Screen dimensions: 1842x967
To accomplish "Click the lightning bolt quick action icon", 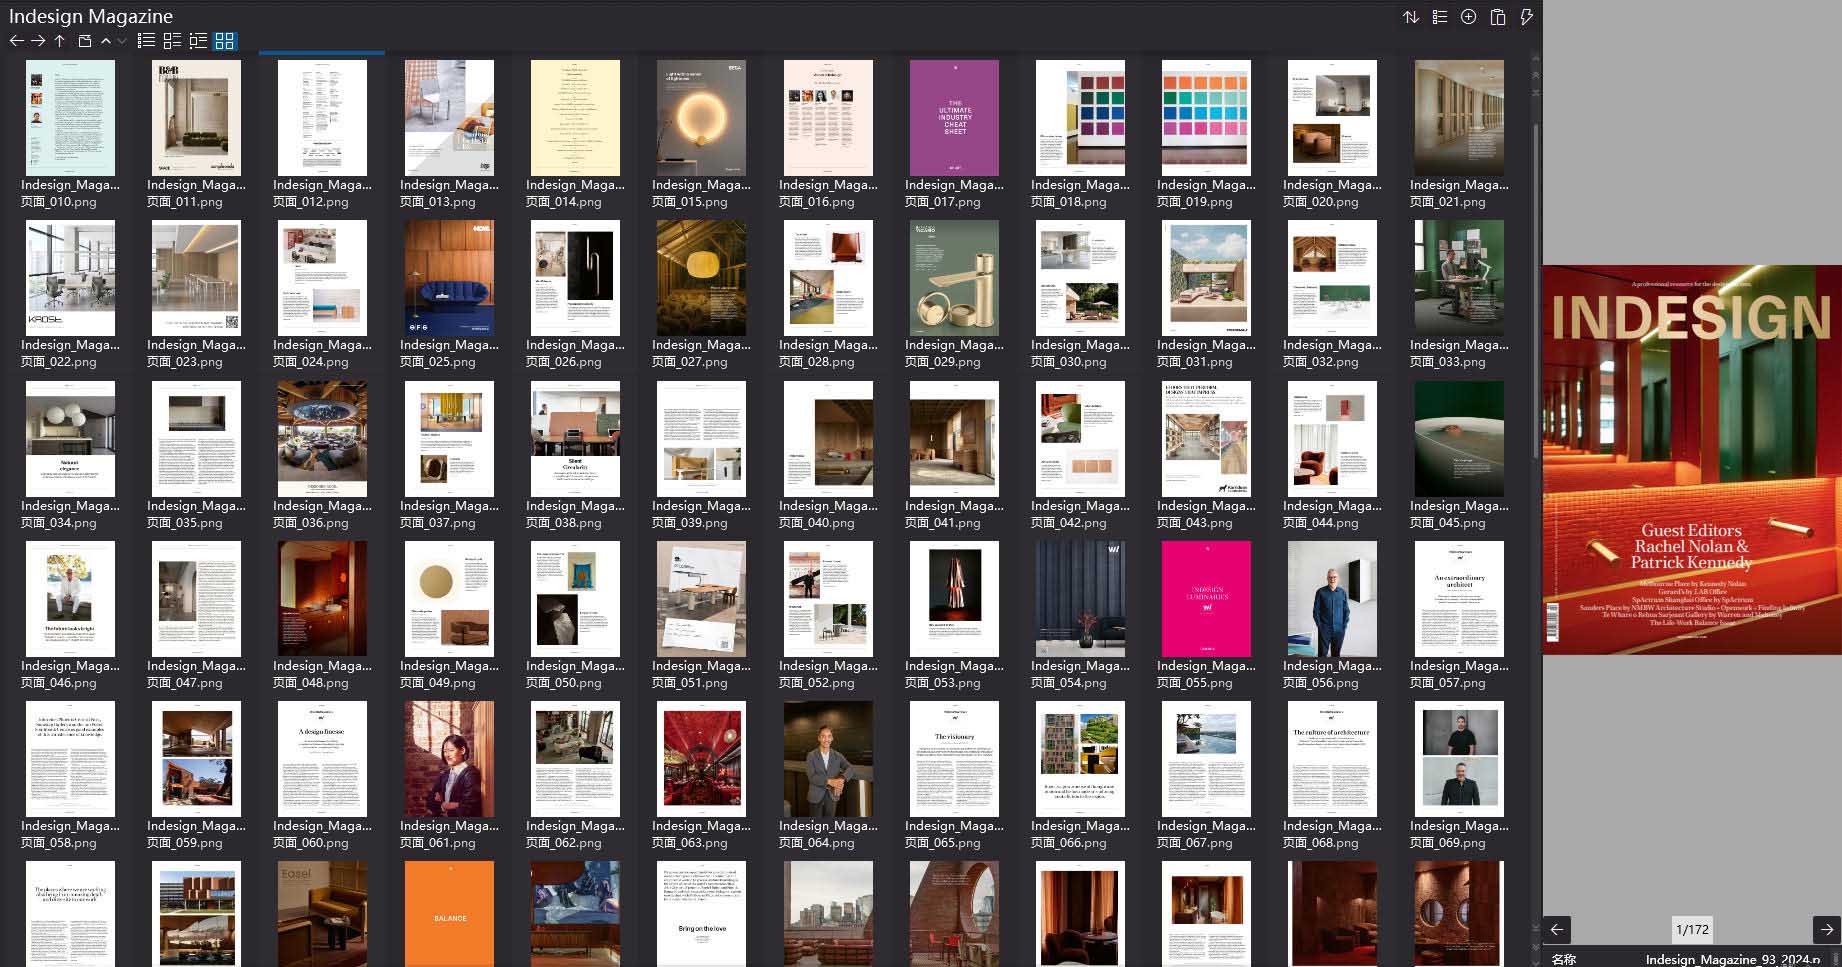I will pos(1526,17).
